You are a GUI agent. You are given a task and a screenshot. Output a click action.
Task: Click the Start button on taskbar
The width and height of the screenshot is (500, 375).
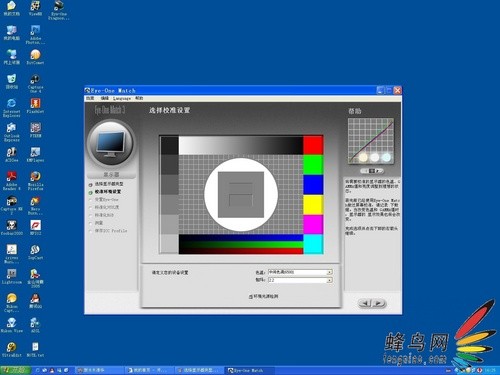(x=15, y=370)
